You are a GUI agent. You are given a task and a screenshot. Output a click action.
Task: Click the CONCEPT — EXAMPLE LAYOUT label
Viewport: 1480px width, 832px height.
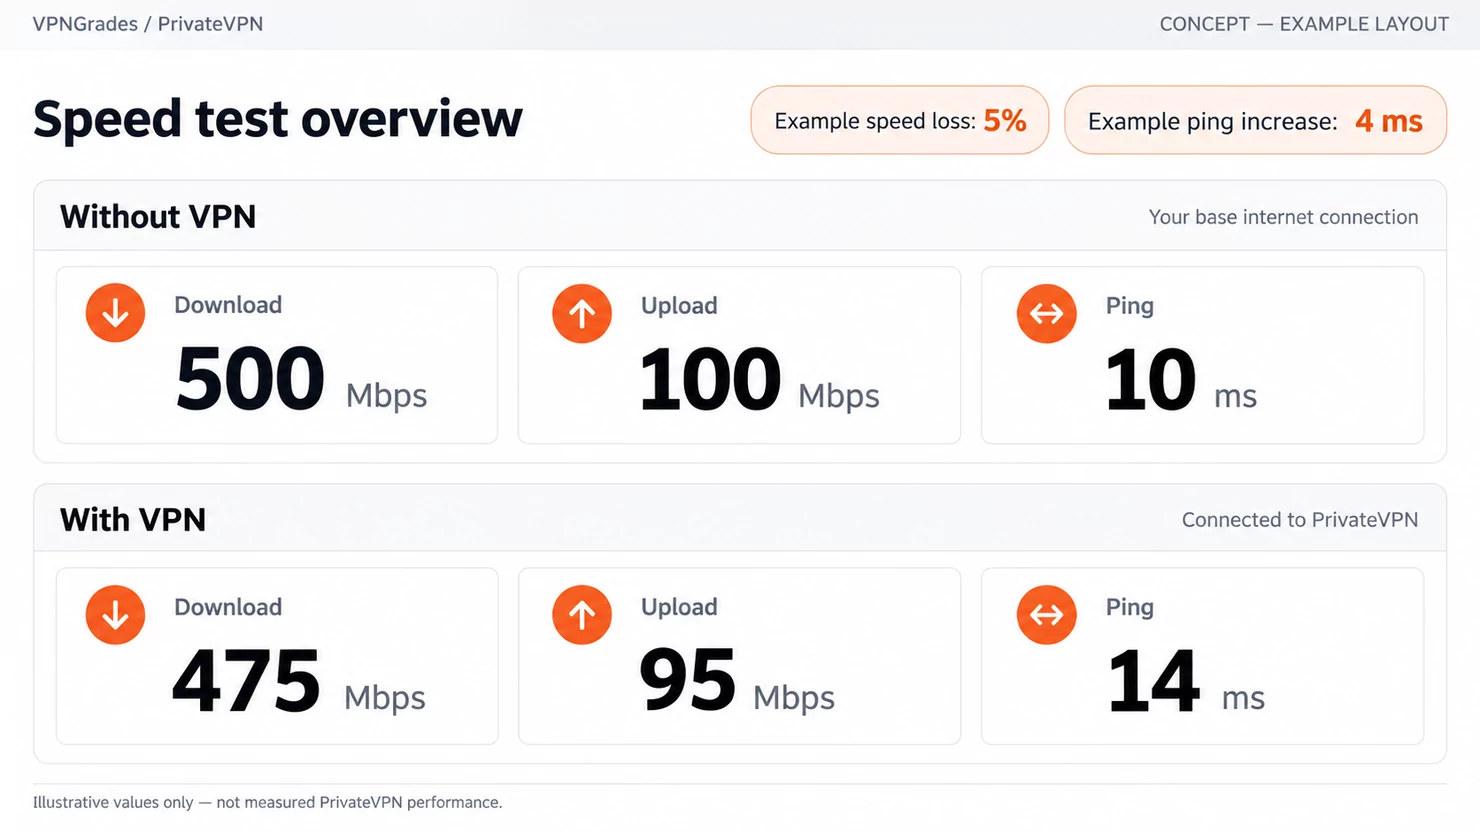click(1304, 24)
